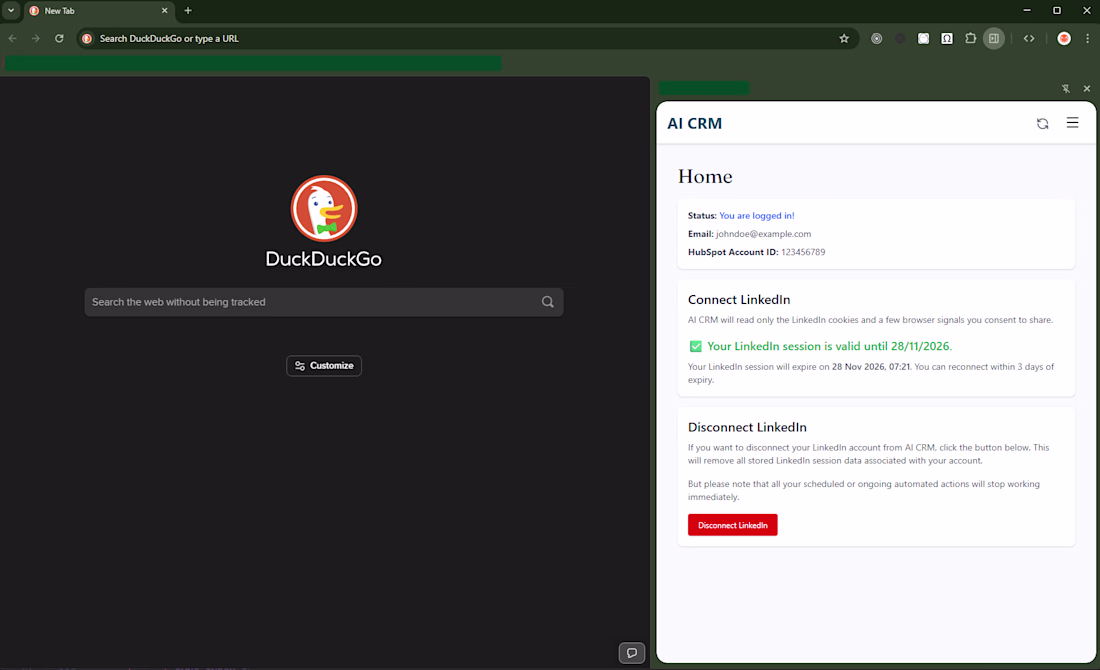
Task: Click the 'You are logged in!' status
Action: pyautogui.click(x=756, y=216)
